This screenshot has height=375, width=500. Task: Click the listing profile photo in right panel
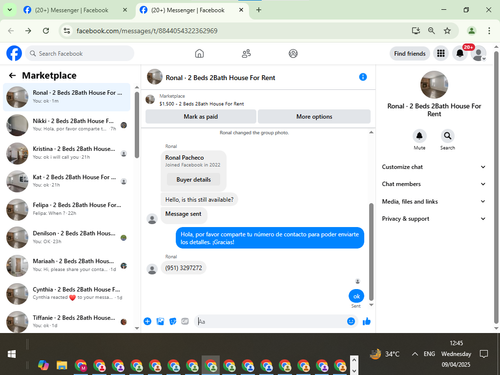[434, 85]
